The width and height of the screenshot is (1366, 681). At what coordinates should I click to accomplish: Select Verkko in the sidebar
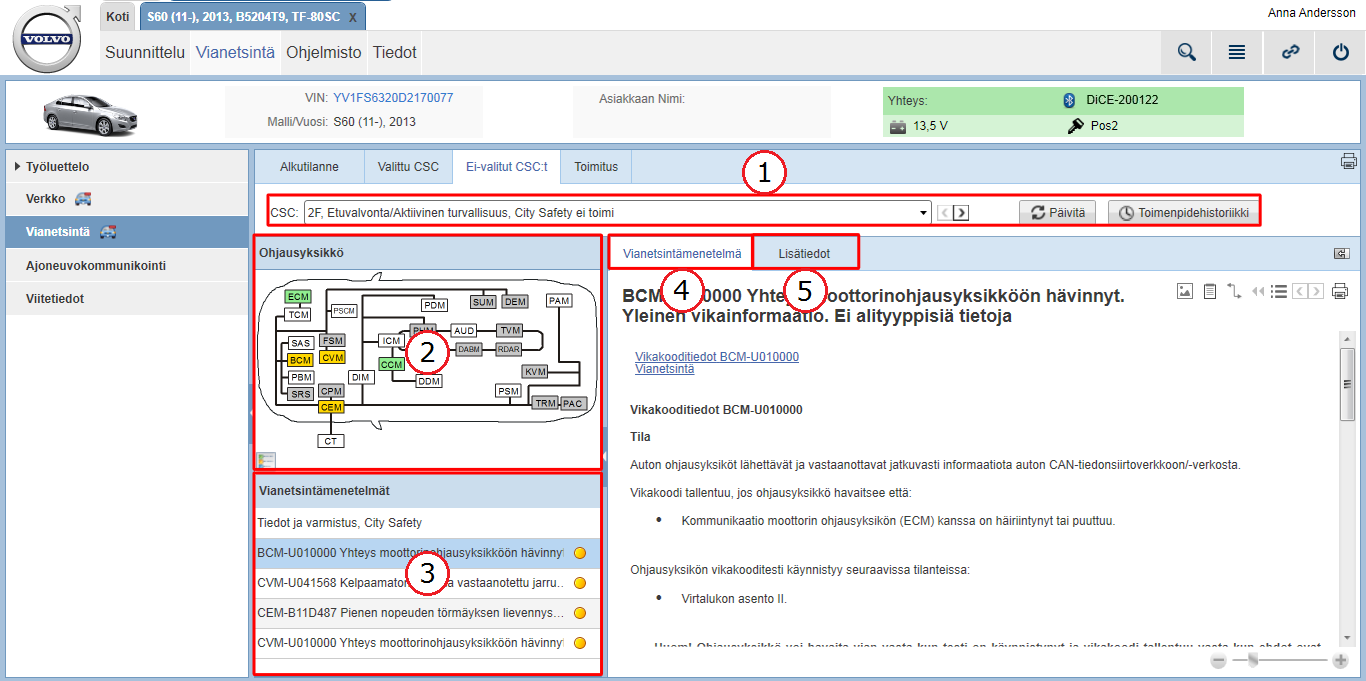pyautogui.click(x=127, y=199)
